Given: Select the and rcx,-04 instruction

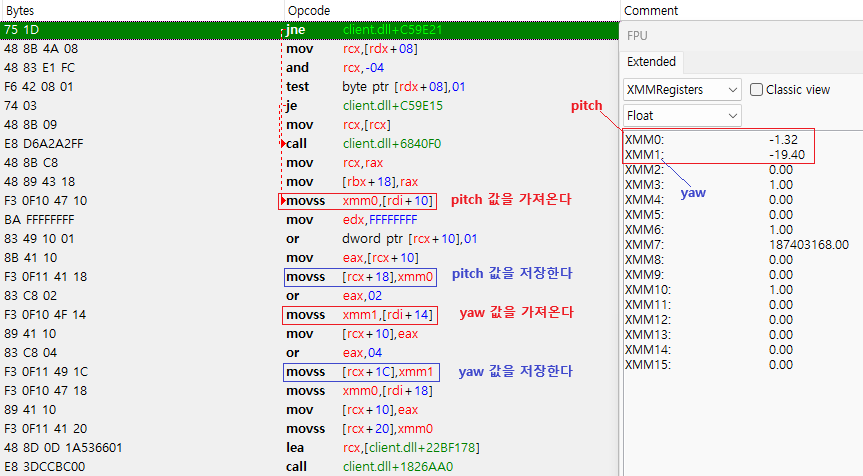Looking at the screenshot, I should [x=335, y=68].
